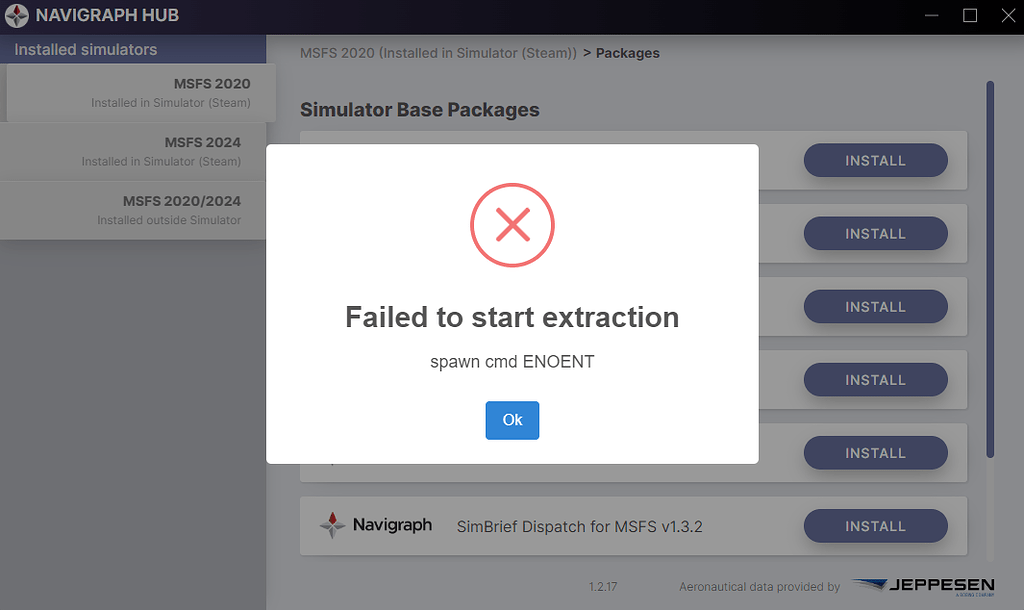Select MSFS 2024 installed in Simulator (Steam)
The height and width of the screenshot is (610, 1024).
[x=133, y=151]
